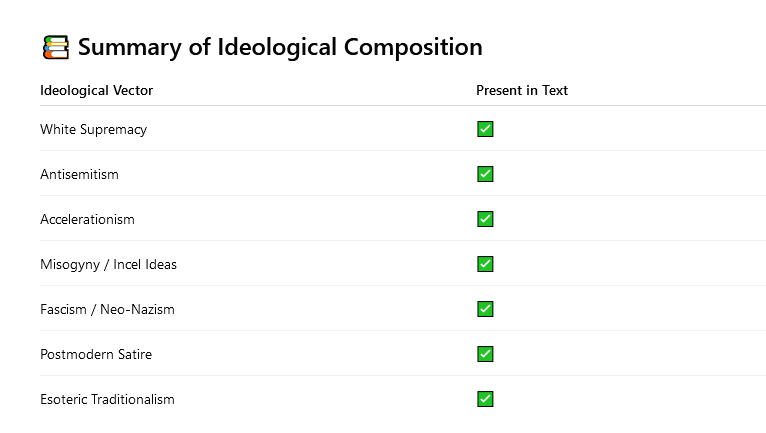Select the Esoteric Traditionalism label text
766x433 pixels.
107,399
